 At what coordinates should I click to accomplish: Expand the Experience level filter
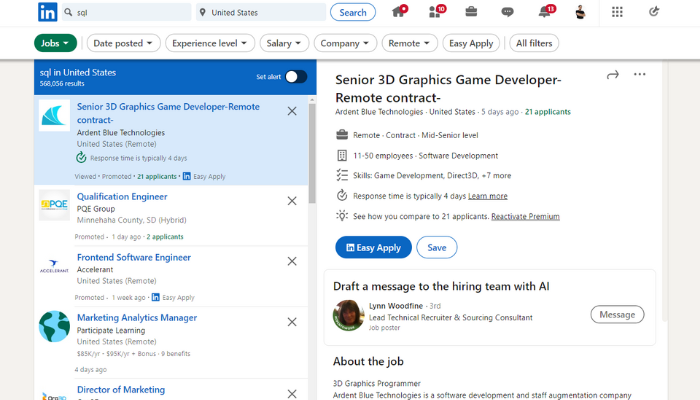coord(210,43)
